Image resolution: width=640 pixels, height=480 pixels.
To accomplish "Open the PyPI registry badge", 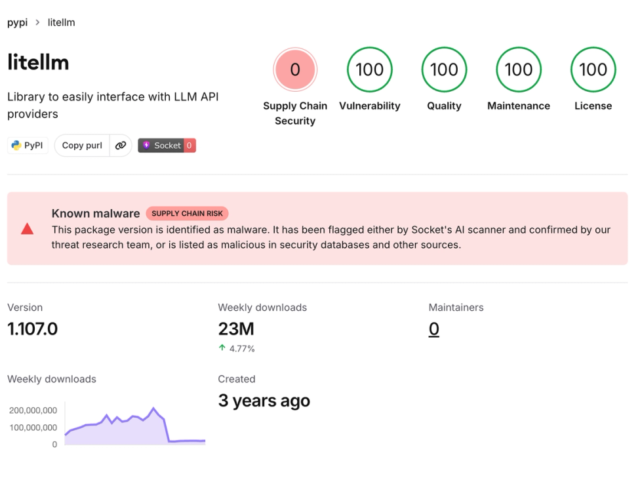I will [x=28, y=145].
